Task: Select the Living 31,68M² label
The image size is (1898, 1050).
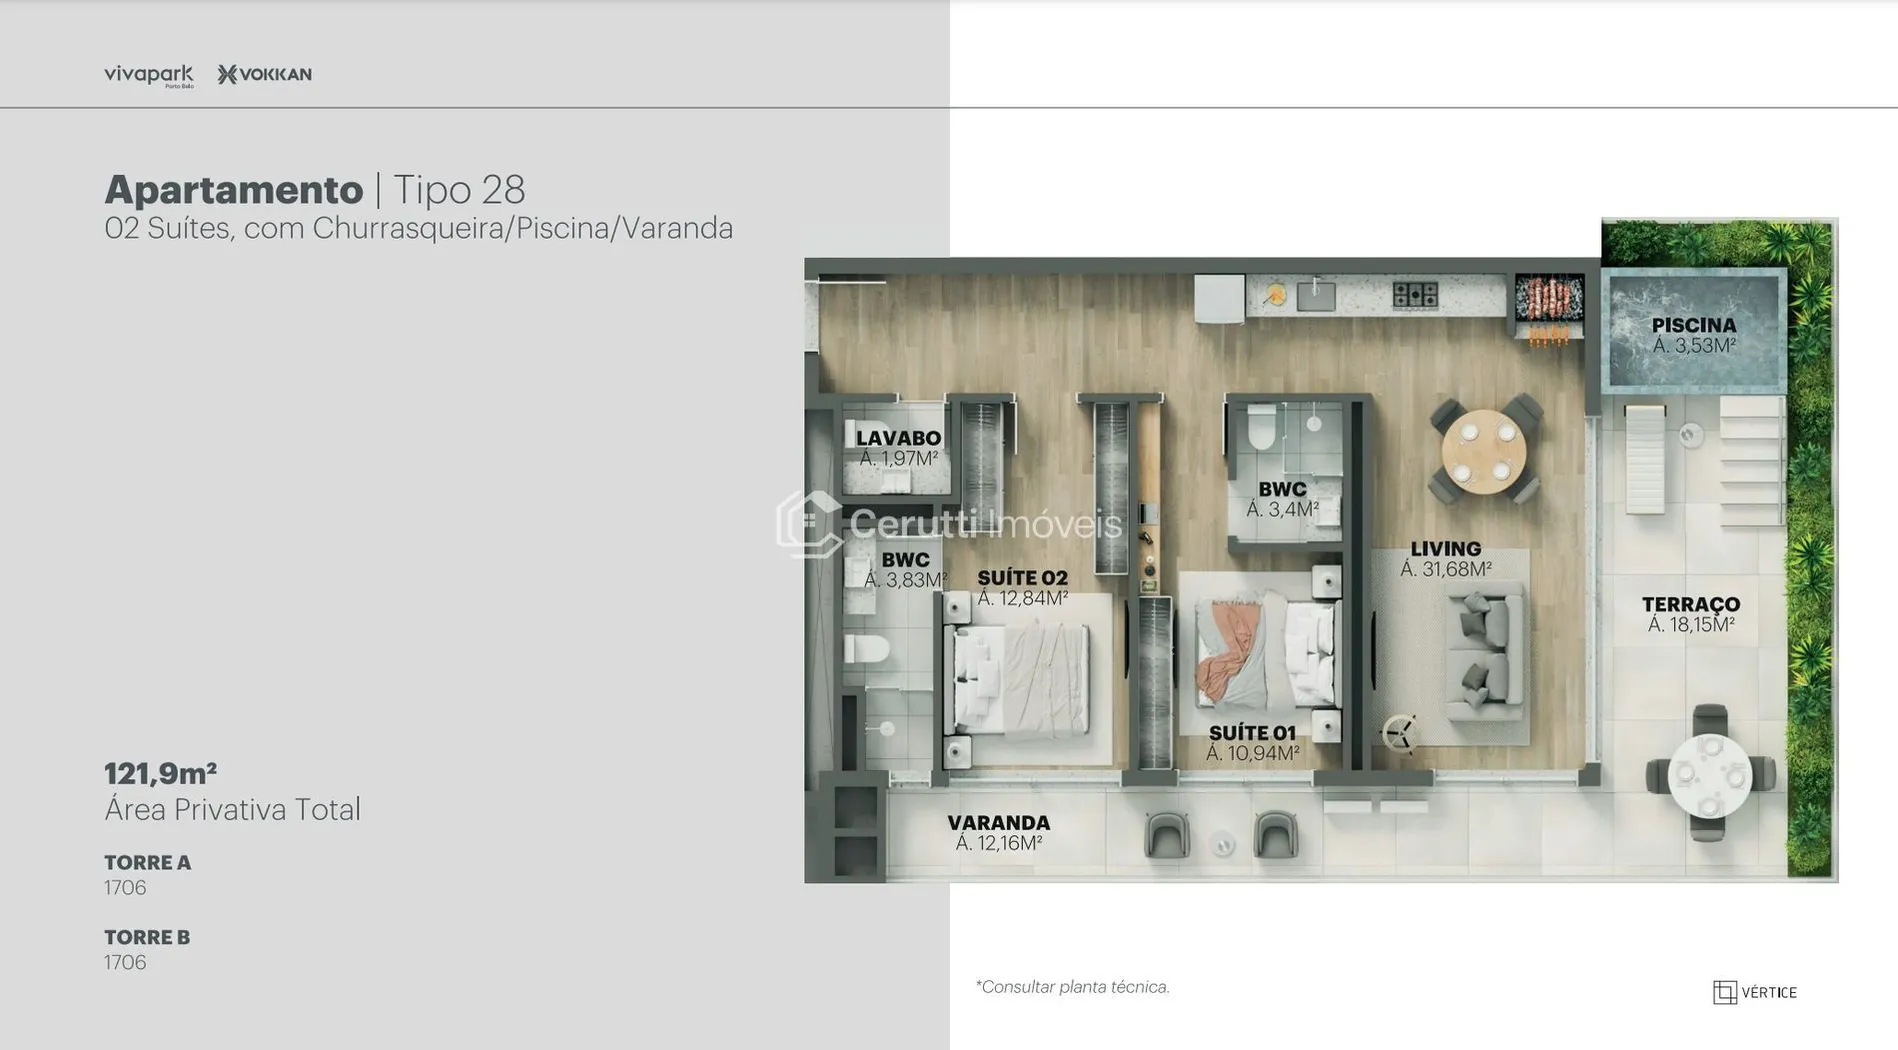Action: [x=1445, y=559]
